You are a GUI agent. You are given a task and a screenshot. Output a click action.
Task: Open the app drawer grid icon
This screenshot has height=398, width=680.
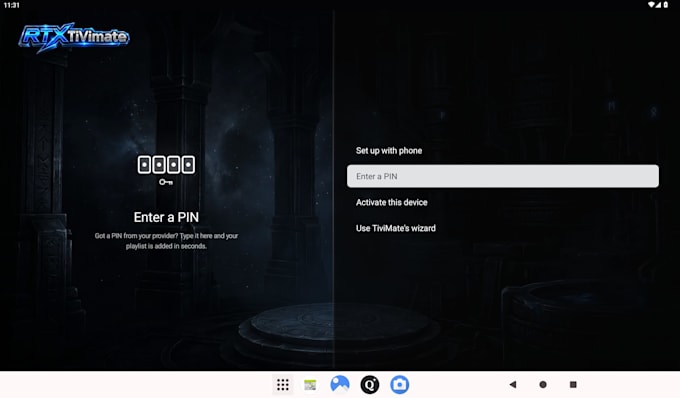click(x=283, y=385)
